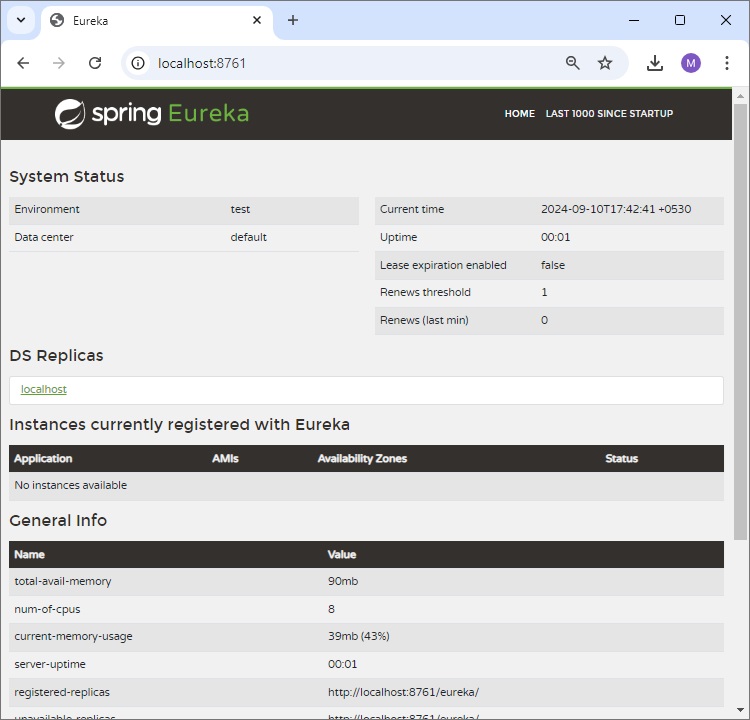Screen dimensions: 750x720
Task: Open LAST 1000 SINCE STARTUP page
Action: [609, 114]
